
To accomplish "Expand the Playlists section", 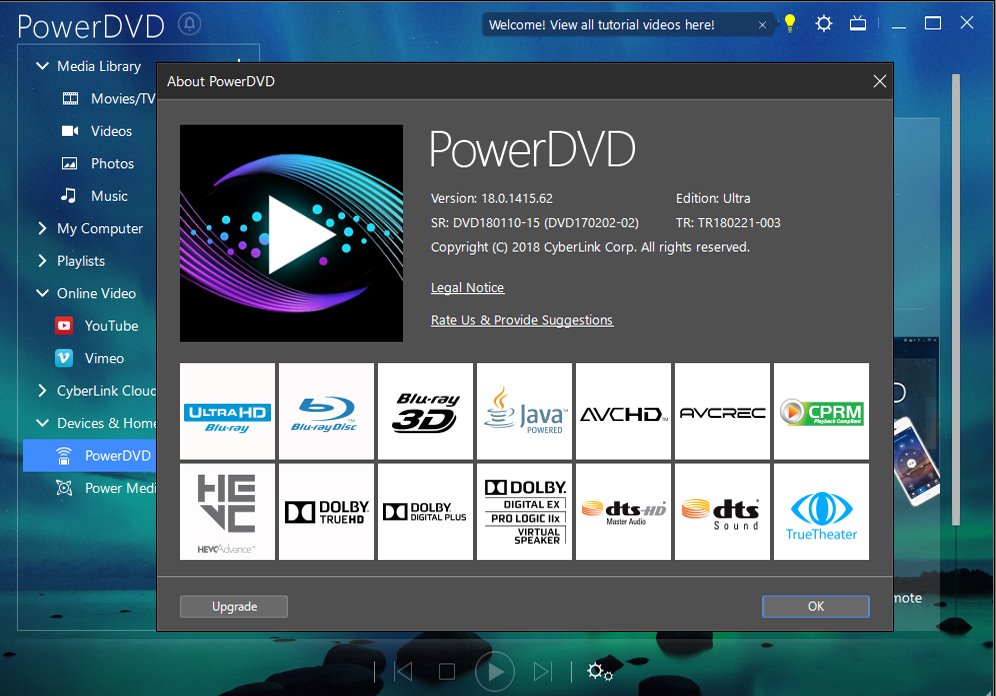I will (42, 260).
